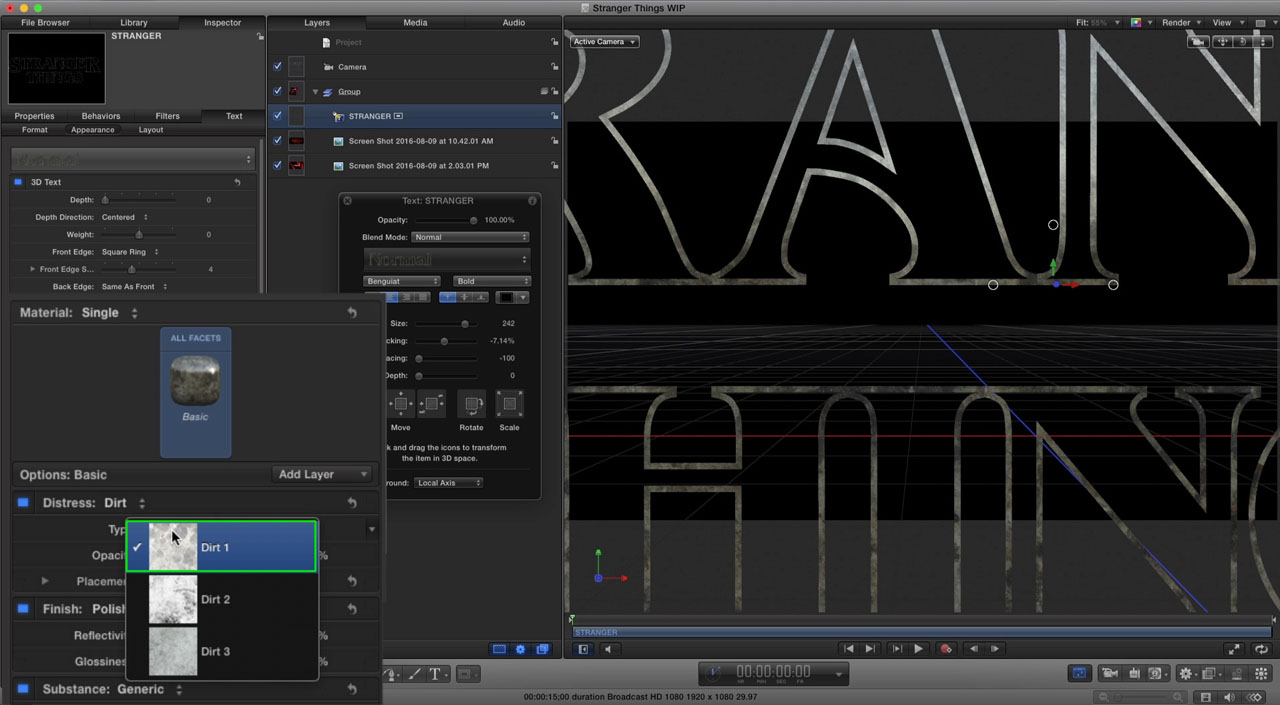The height and width of the screenshot is (705, 1280).
Task: Open the Filters inspector tab
Action: click(167, 116)
